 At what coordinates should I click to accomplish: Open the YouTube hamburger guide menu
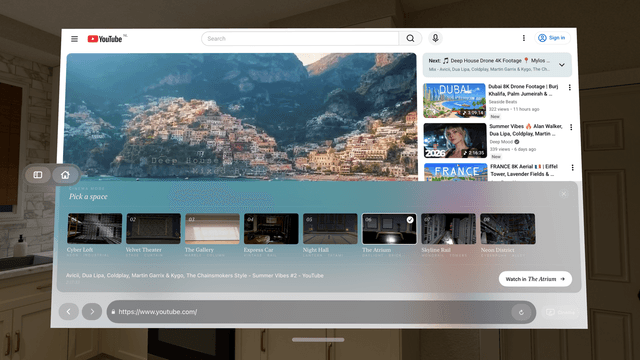[74, 39]
